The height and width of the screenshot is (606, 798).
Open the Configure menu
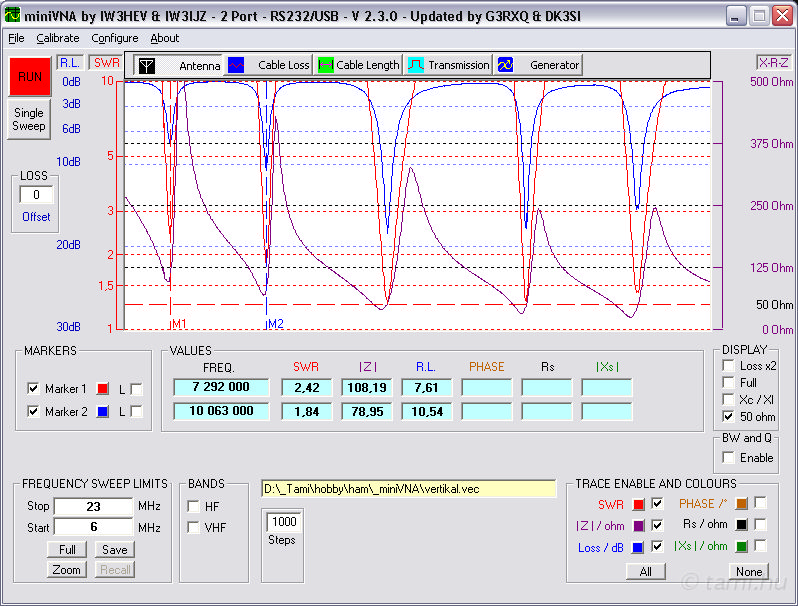(114, 38)
